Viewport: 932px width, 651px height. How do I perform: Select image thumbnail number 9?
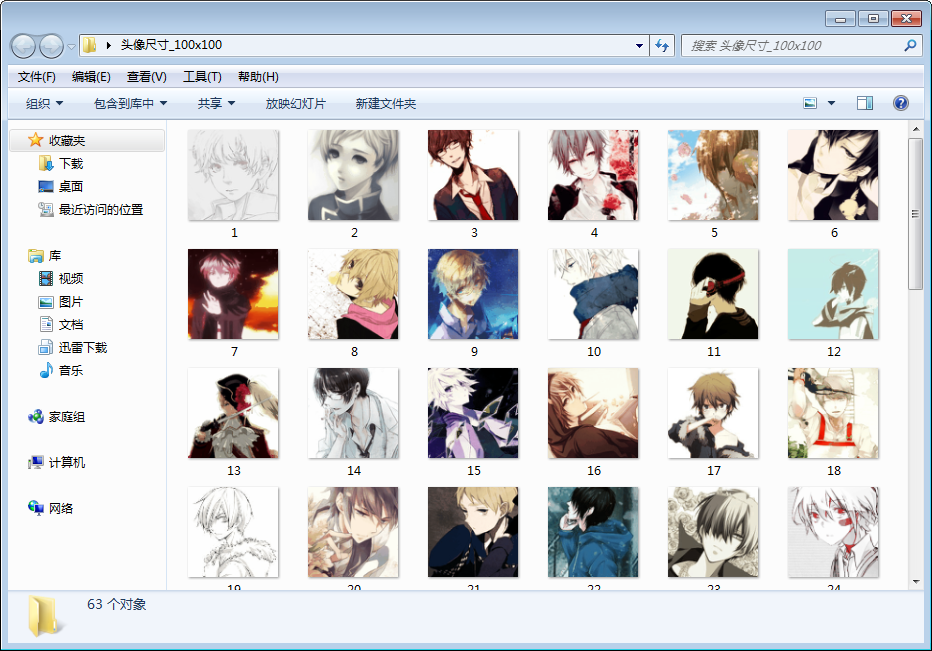473,294
